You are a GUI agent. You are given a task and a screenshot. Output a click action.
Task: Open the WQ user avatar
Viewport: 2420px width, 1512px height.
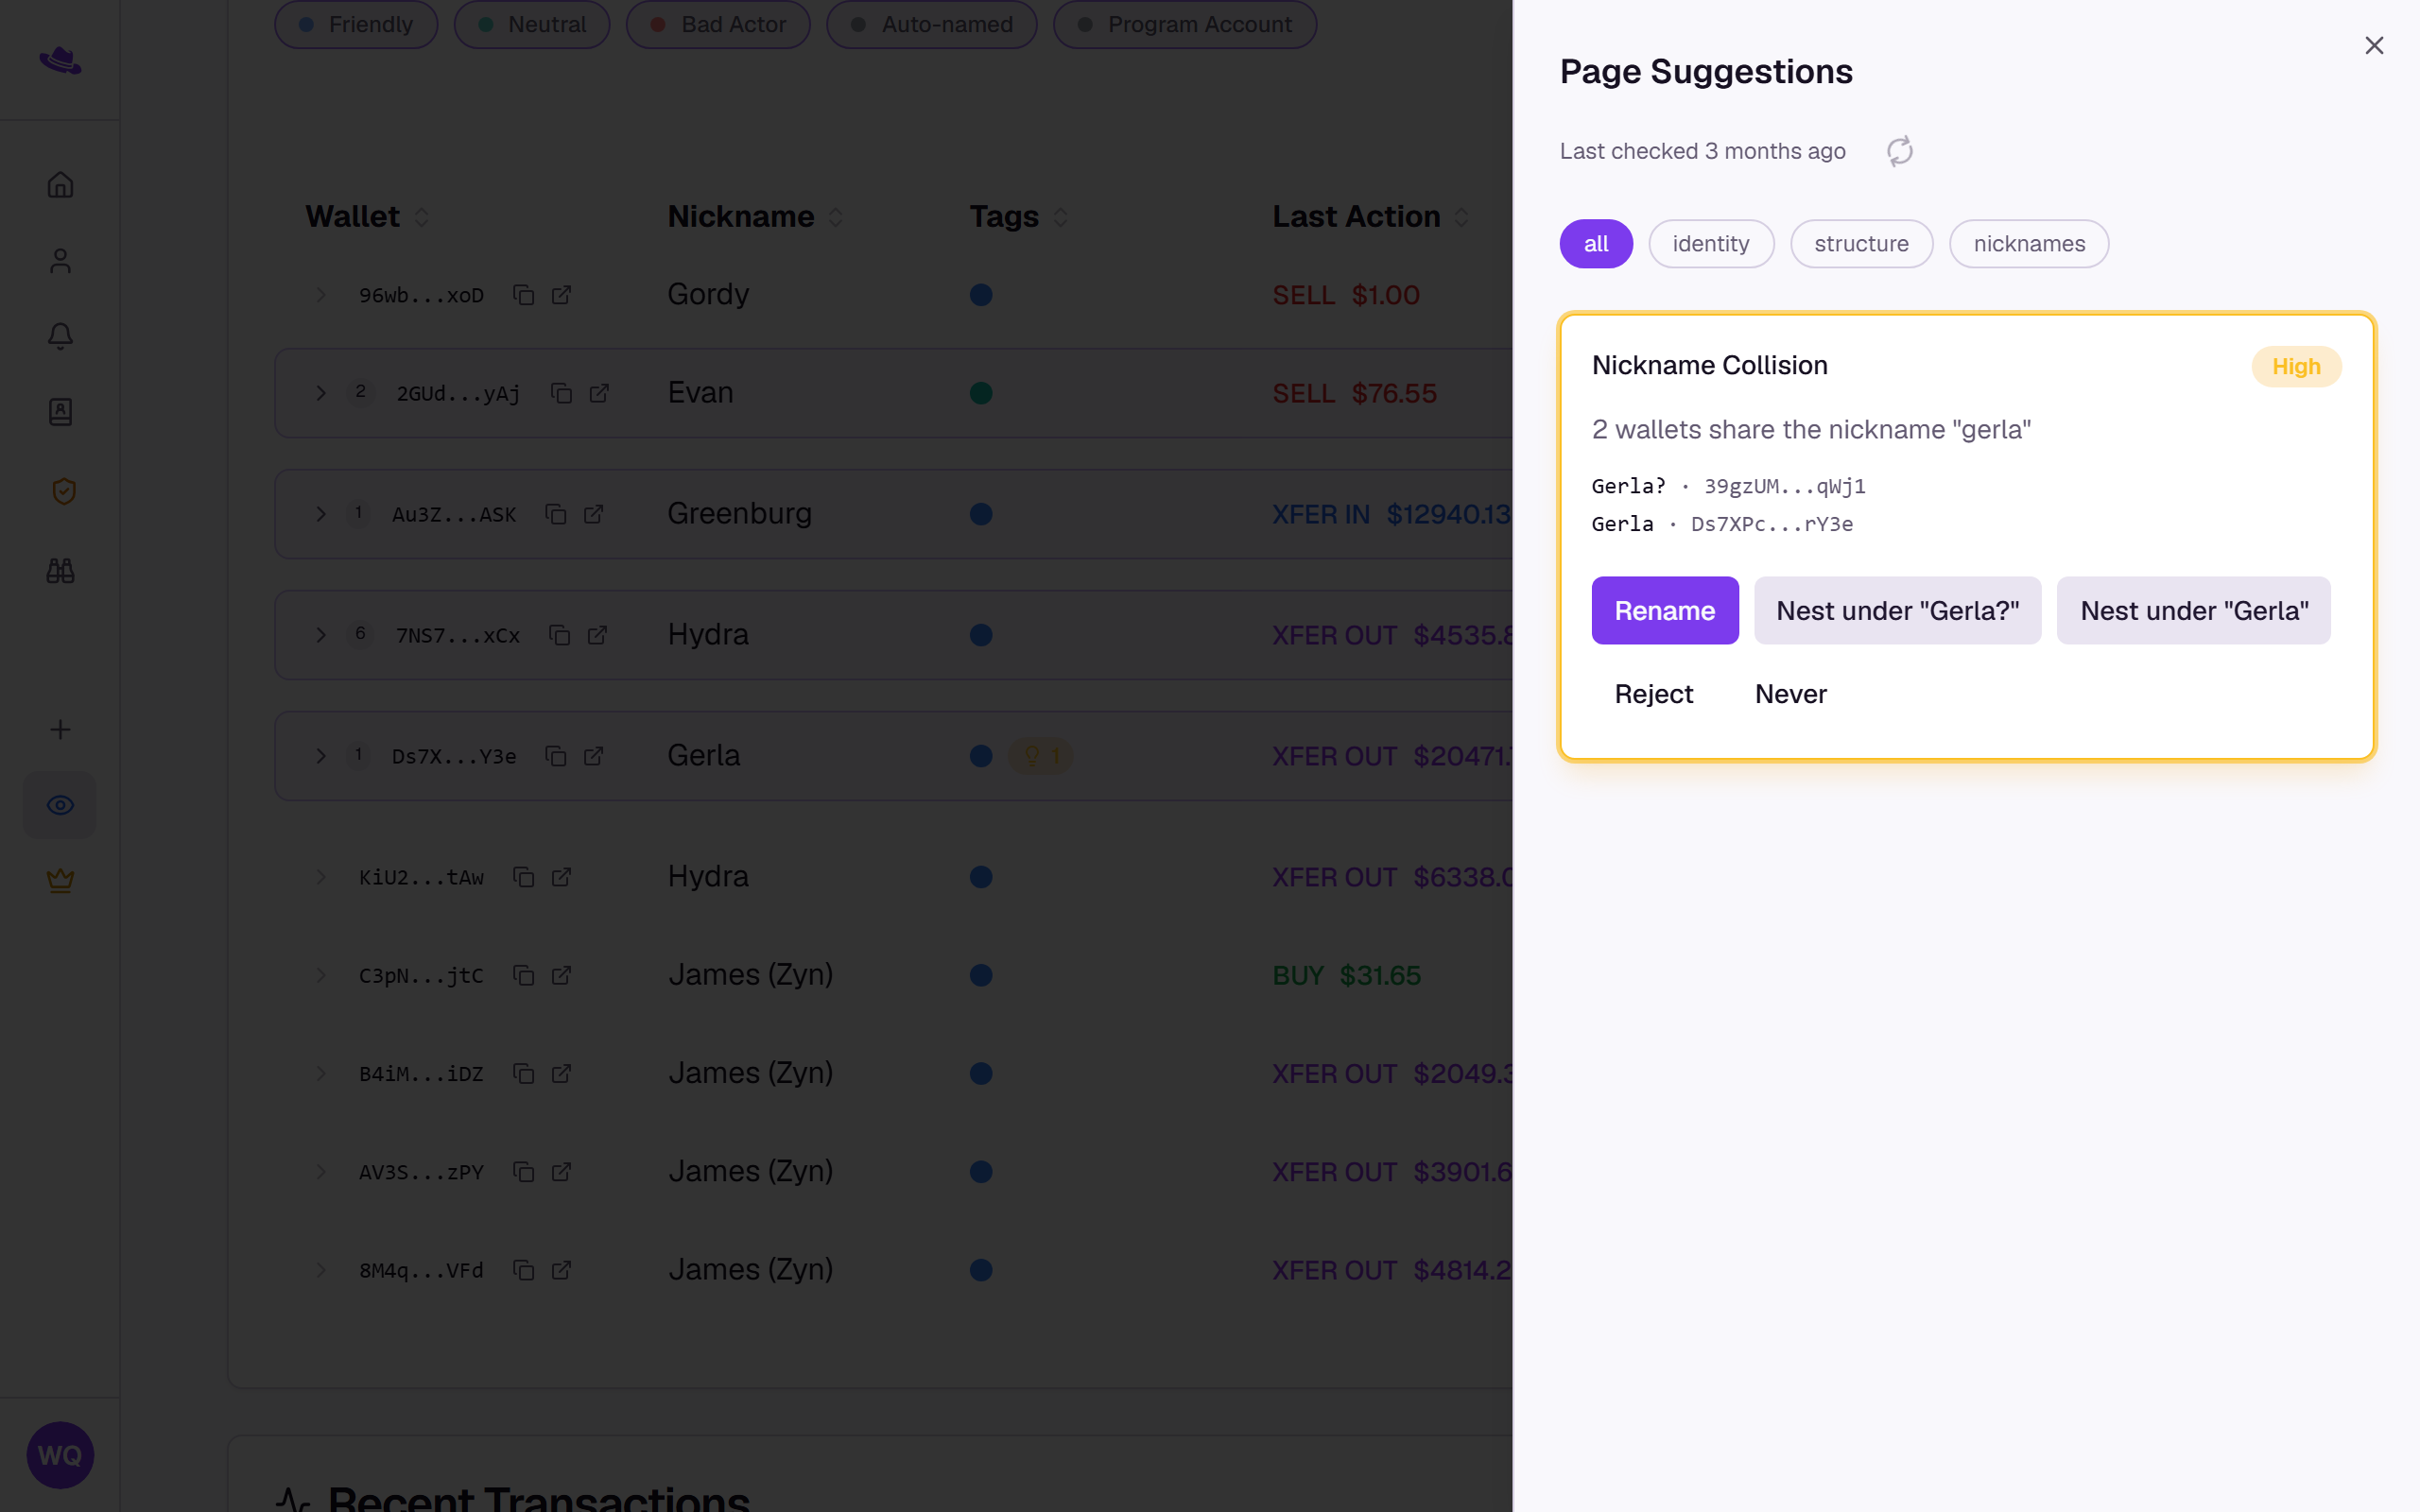coord(60,1455)
